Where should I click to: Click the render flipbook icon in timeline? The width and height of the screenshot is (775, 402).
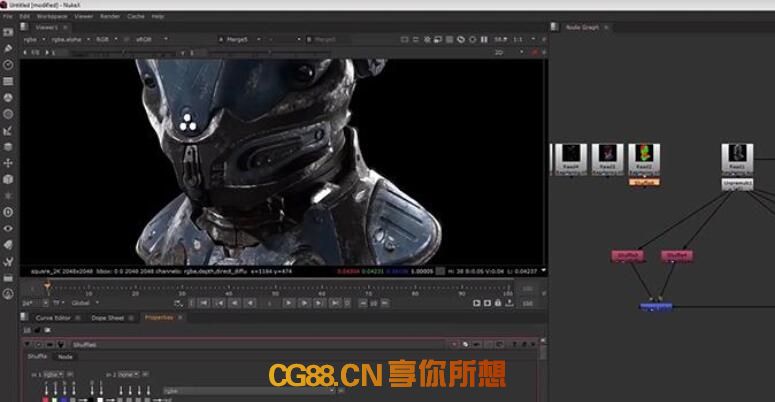click(x=476, y=303)
